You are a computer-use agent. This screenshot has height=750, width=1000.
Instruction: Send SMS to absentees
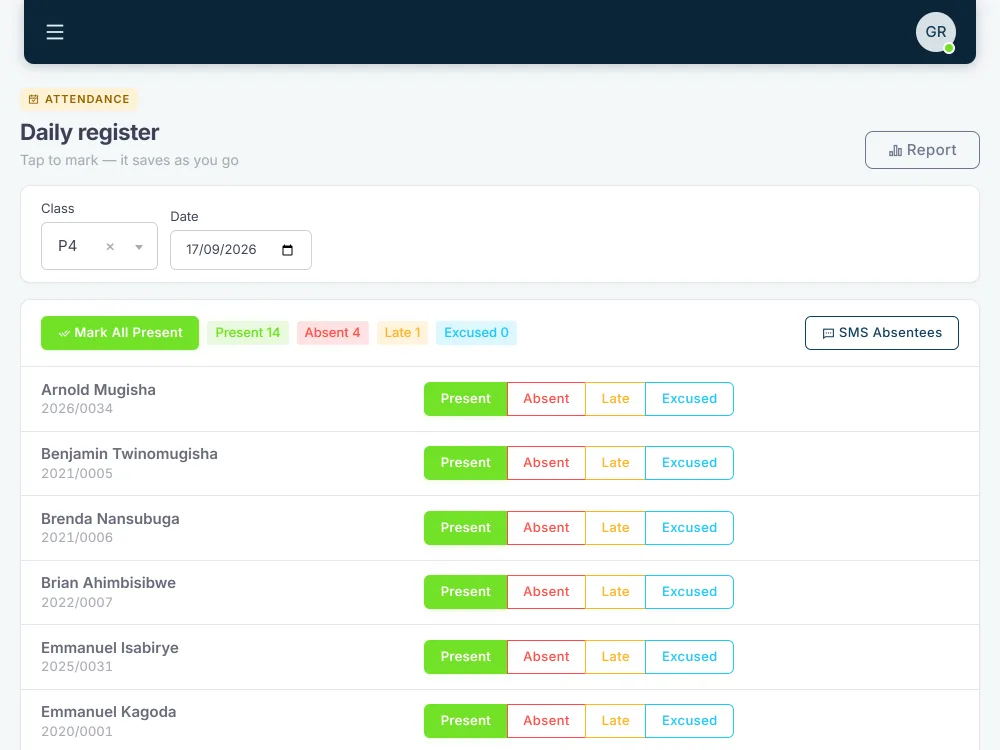881,333
